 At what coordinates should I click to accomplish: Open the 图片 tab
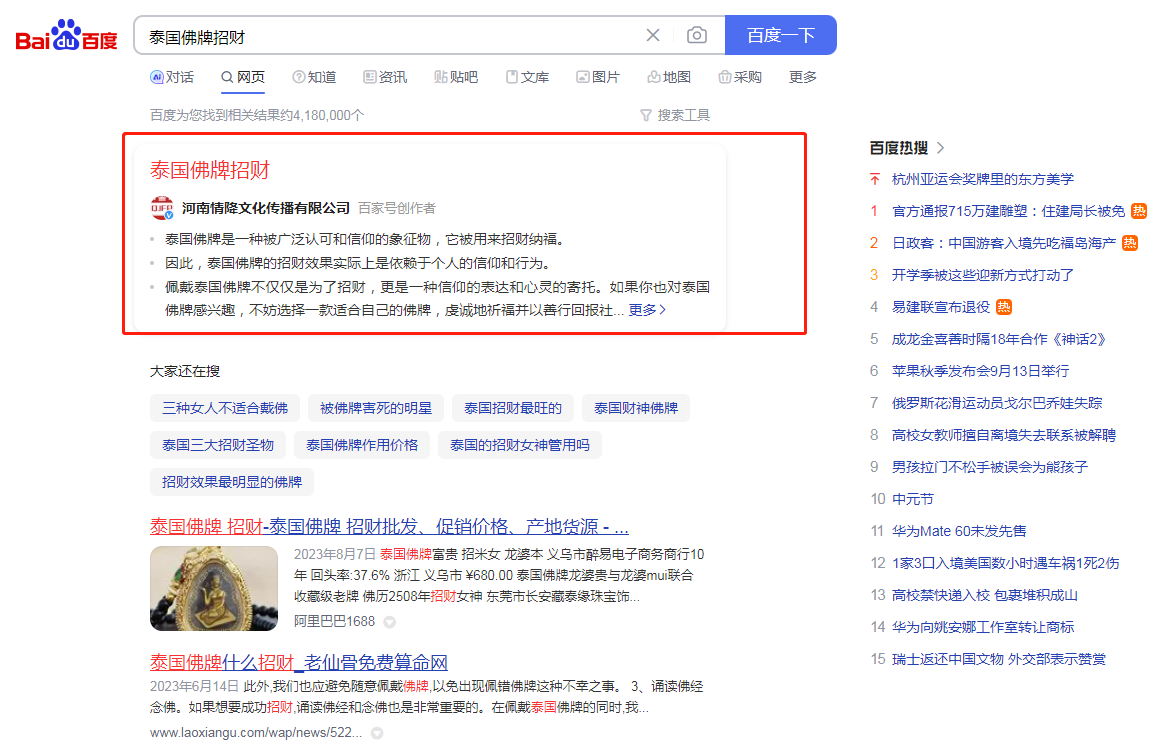[598, 77]
